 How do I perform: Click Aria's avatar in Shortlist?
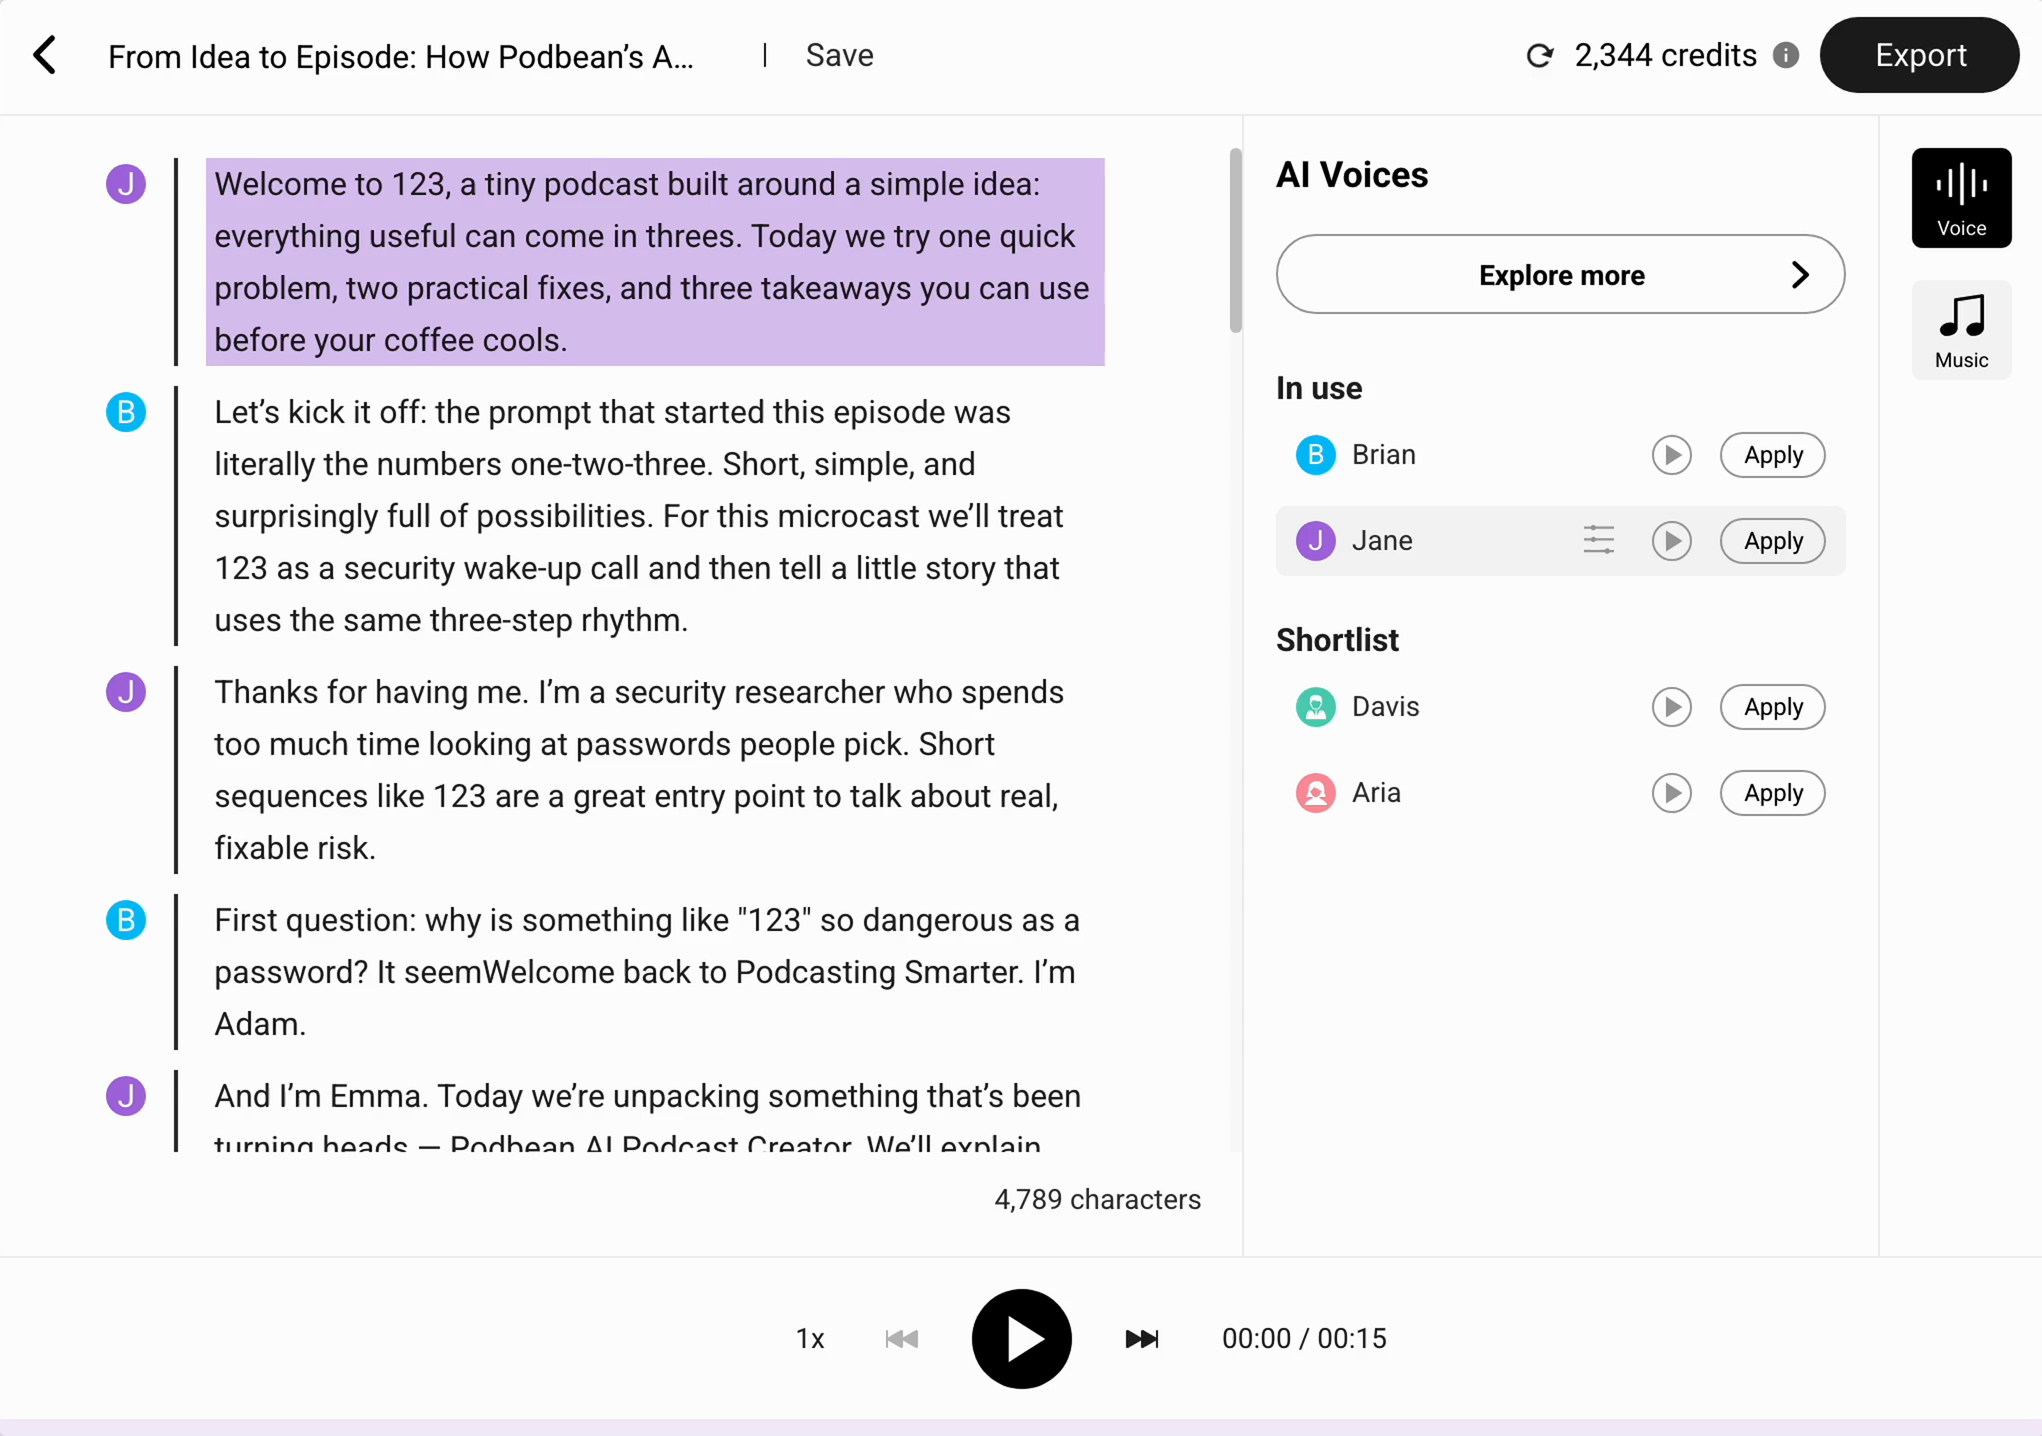[x=1315, y=793]
